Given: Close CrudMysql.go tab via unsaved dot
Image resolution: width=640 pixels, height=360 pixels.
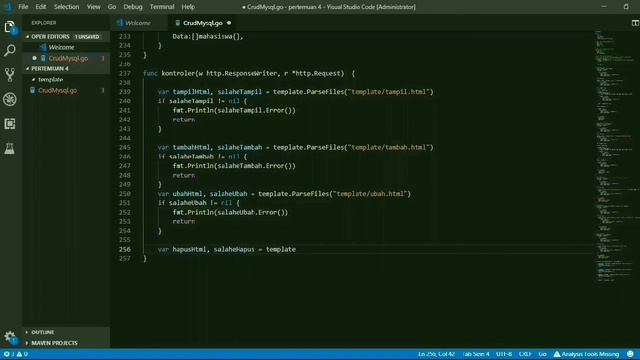Looking at the screenshot, I should (229, 23).
